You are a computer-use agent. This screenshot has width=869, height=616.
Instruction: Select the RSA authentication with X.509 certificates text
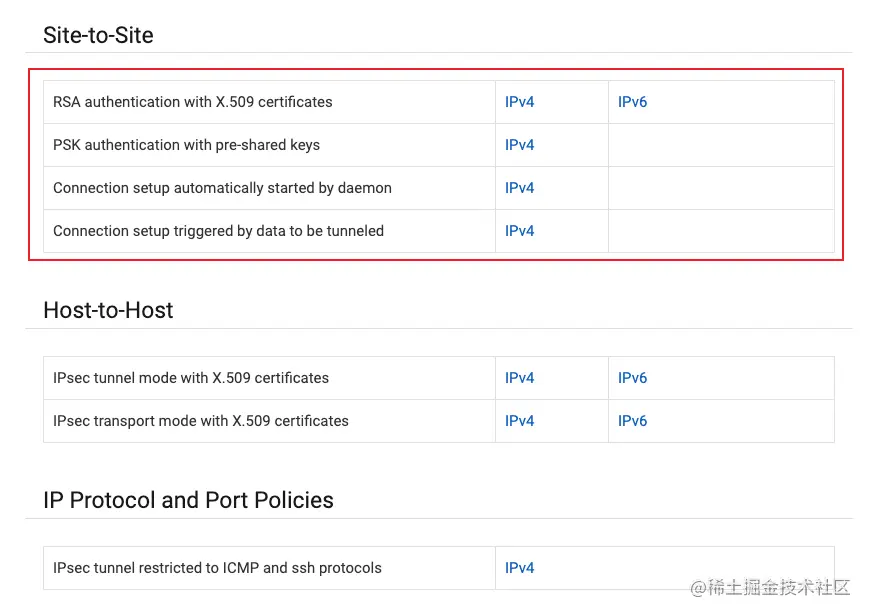(x=192, y=102)
